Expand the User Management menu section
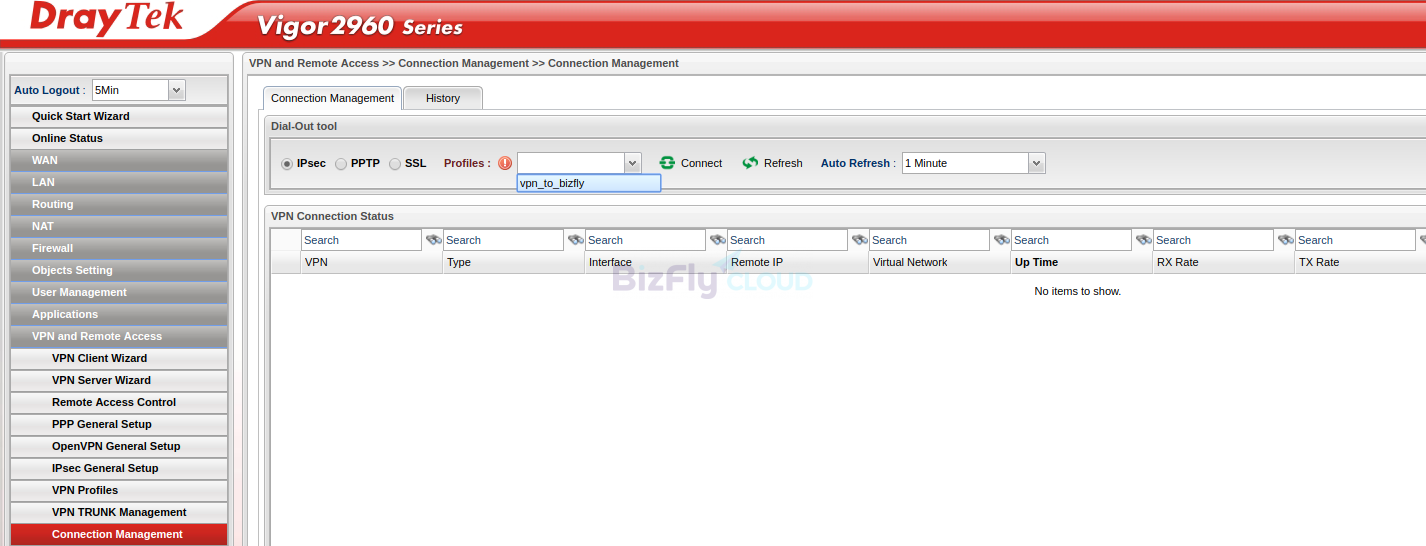The height and width of the screenshot is (546, 1426). (x=119, y=292)
